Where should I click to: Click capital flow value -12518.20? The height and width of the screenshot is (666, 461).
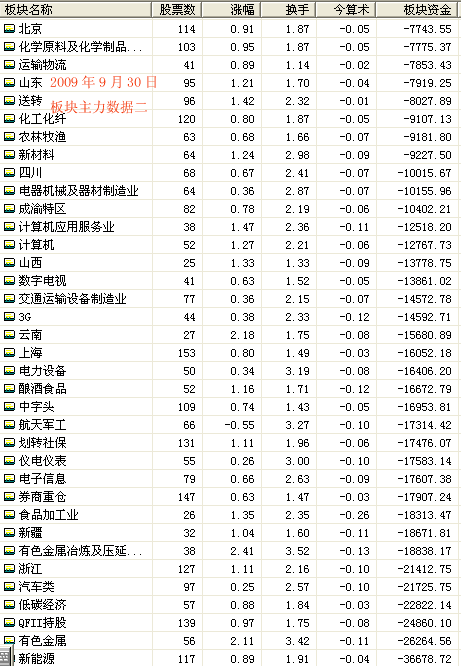click(424, 227)
